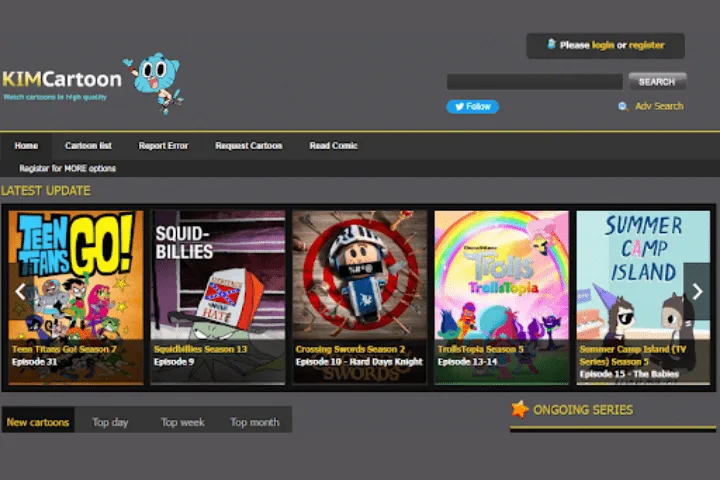Click the SEARCH button
The image size is (720, 480).
click(x=657, y=82)
